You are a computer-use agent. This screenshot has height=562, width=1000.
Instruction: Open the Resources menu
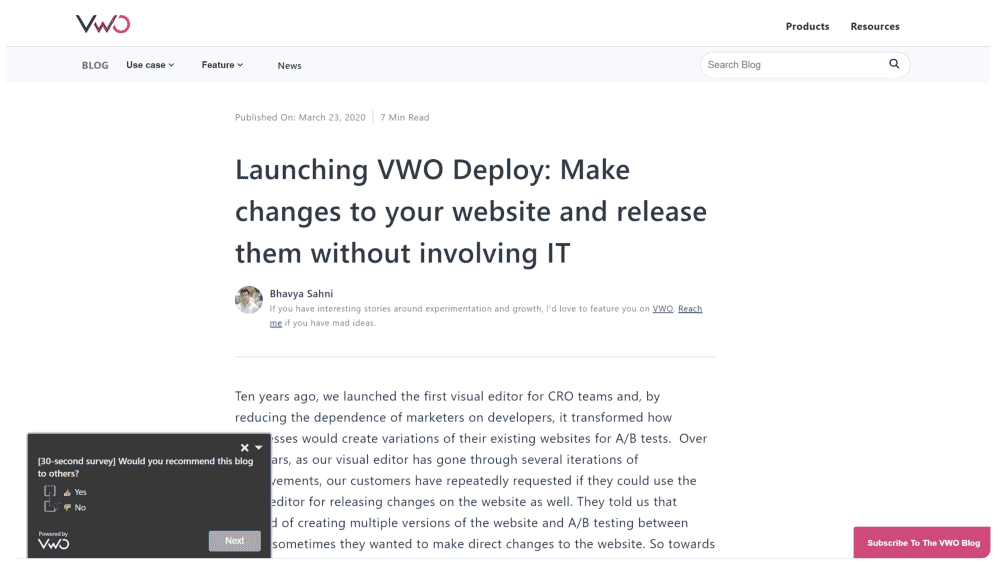click(875, 26)
